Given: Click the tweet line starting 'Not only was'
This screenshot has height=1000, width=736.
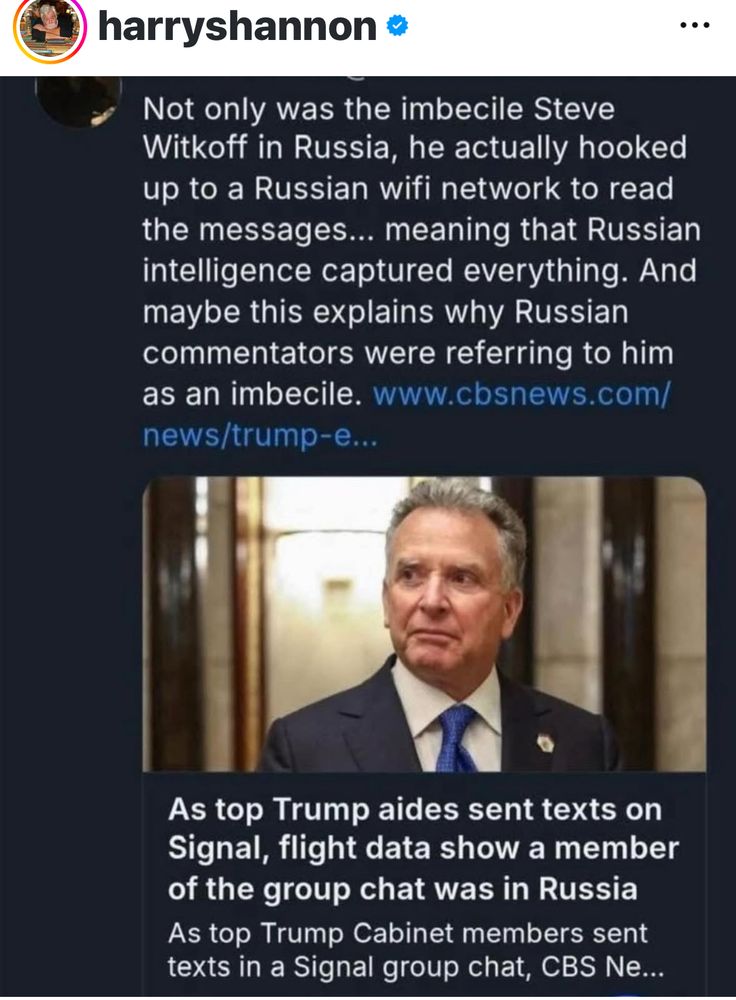Looking at the screenshot, I should point(378,107).
